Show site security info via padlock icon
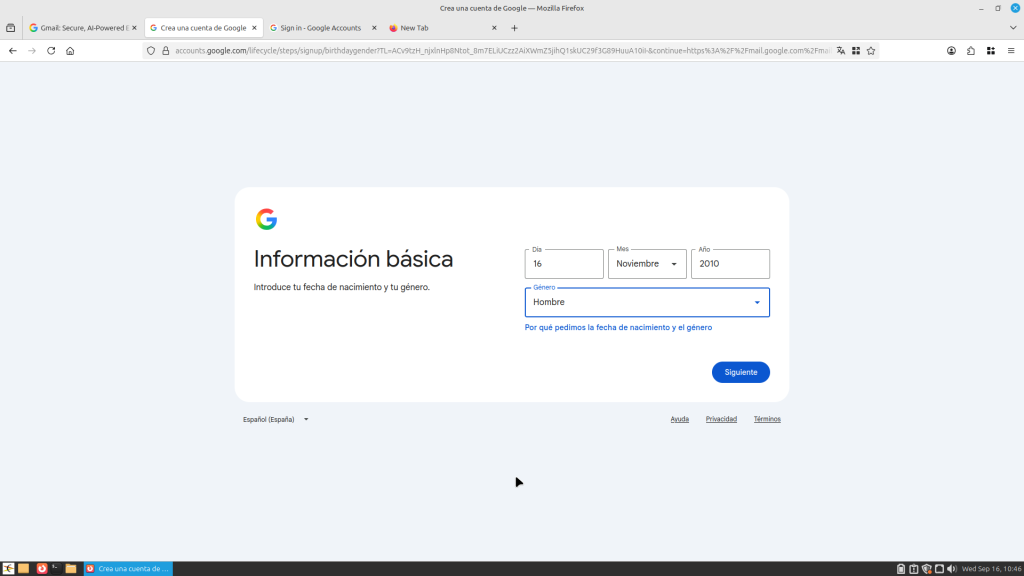Screen dimensions: 1024x576 coord(166,51)
